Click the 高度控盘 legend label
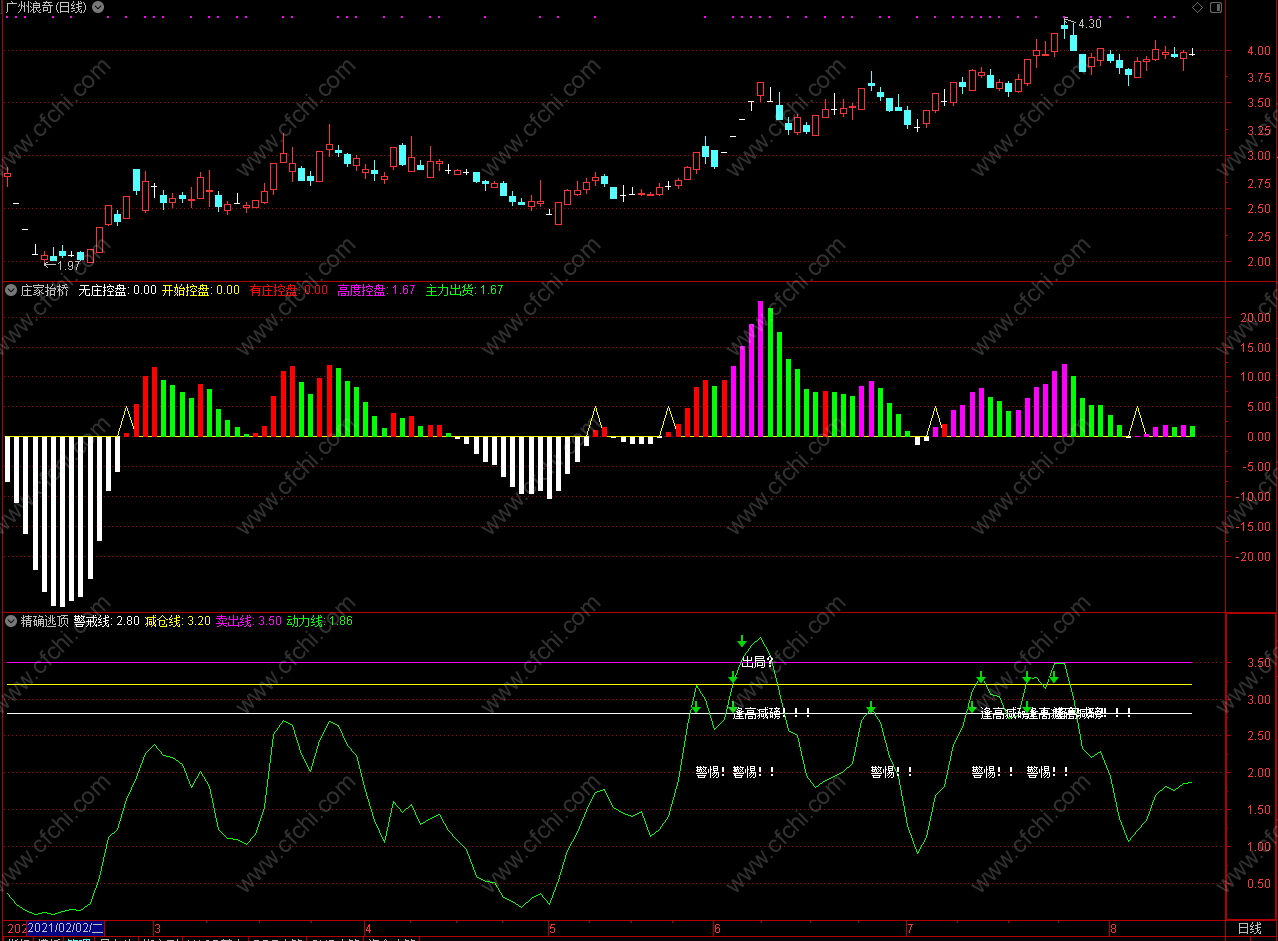1278x941 pixels. pyautogui.click(x=361, y=291)
